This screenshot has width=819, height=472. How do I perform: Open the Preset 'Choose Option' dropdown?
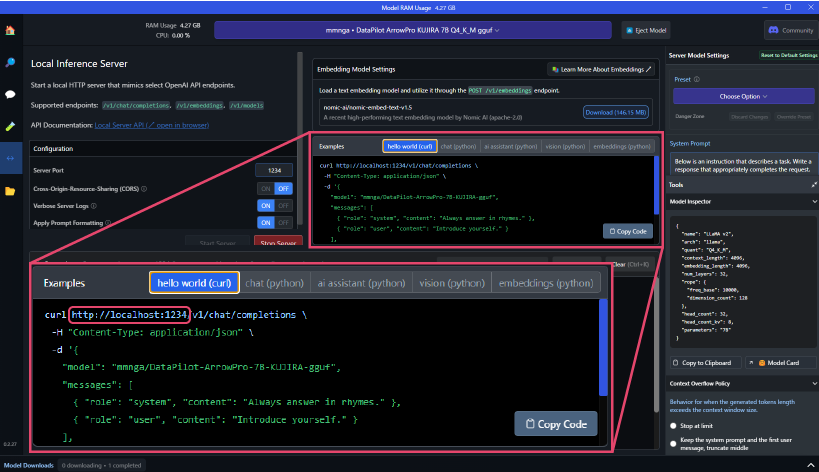pos(742,97)
